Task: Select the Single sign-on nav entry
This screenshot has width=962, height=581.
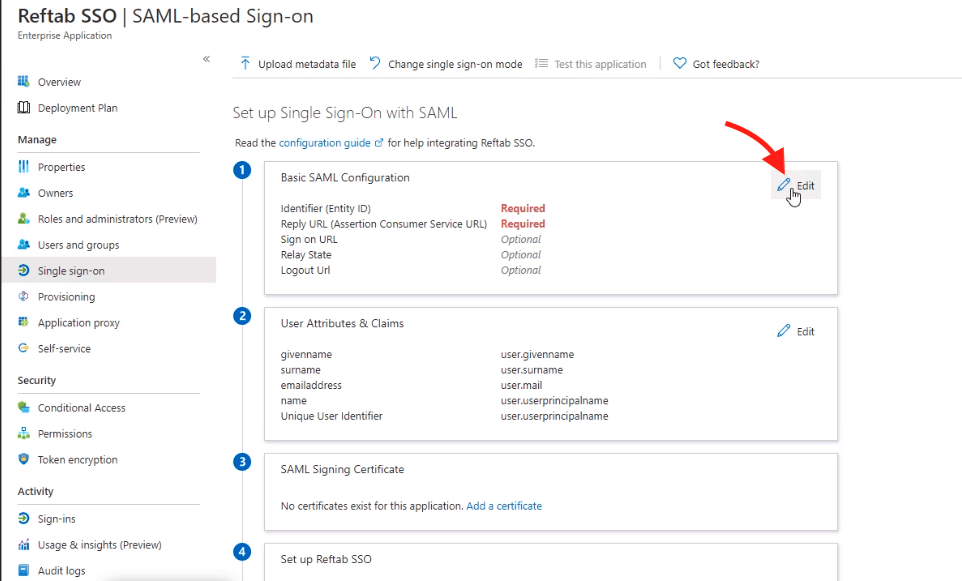Action: tap(71, 270)
